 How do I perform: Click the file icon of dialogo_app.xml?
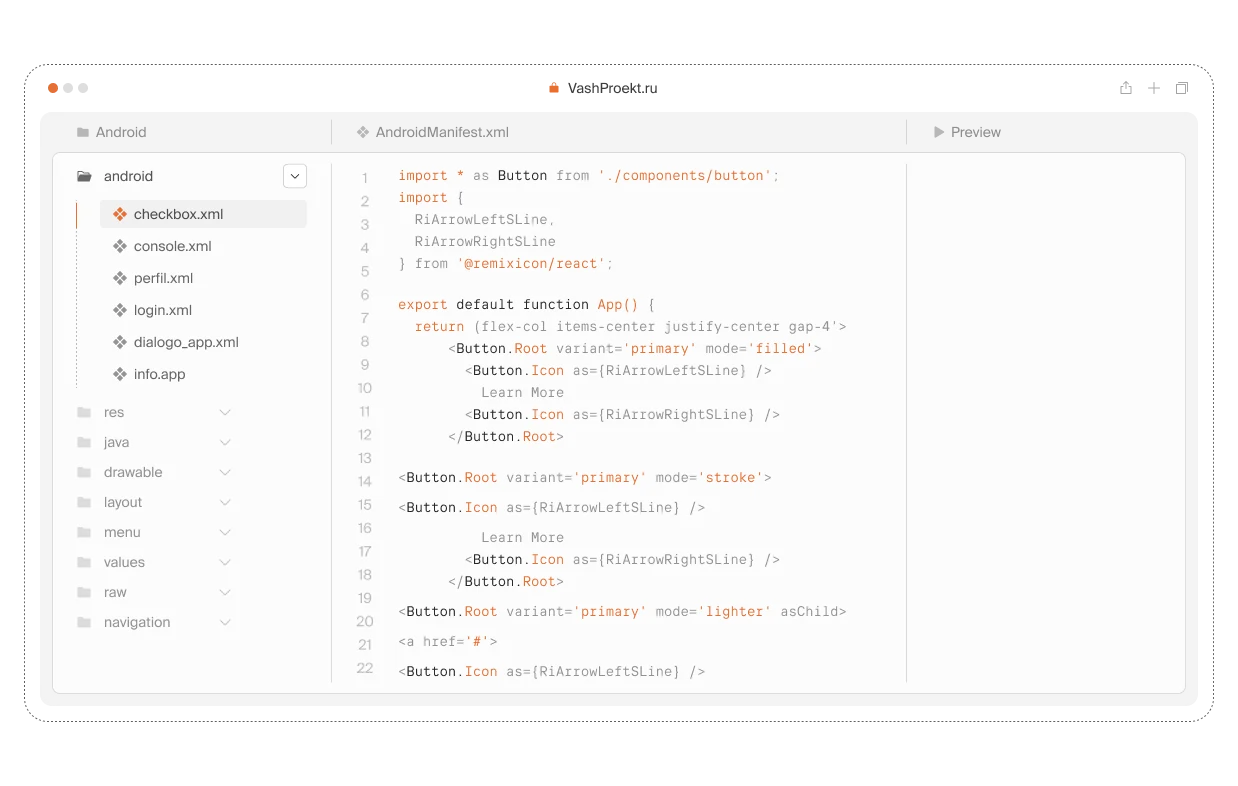tap(120, 342)
